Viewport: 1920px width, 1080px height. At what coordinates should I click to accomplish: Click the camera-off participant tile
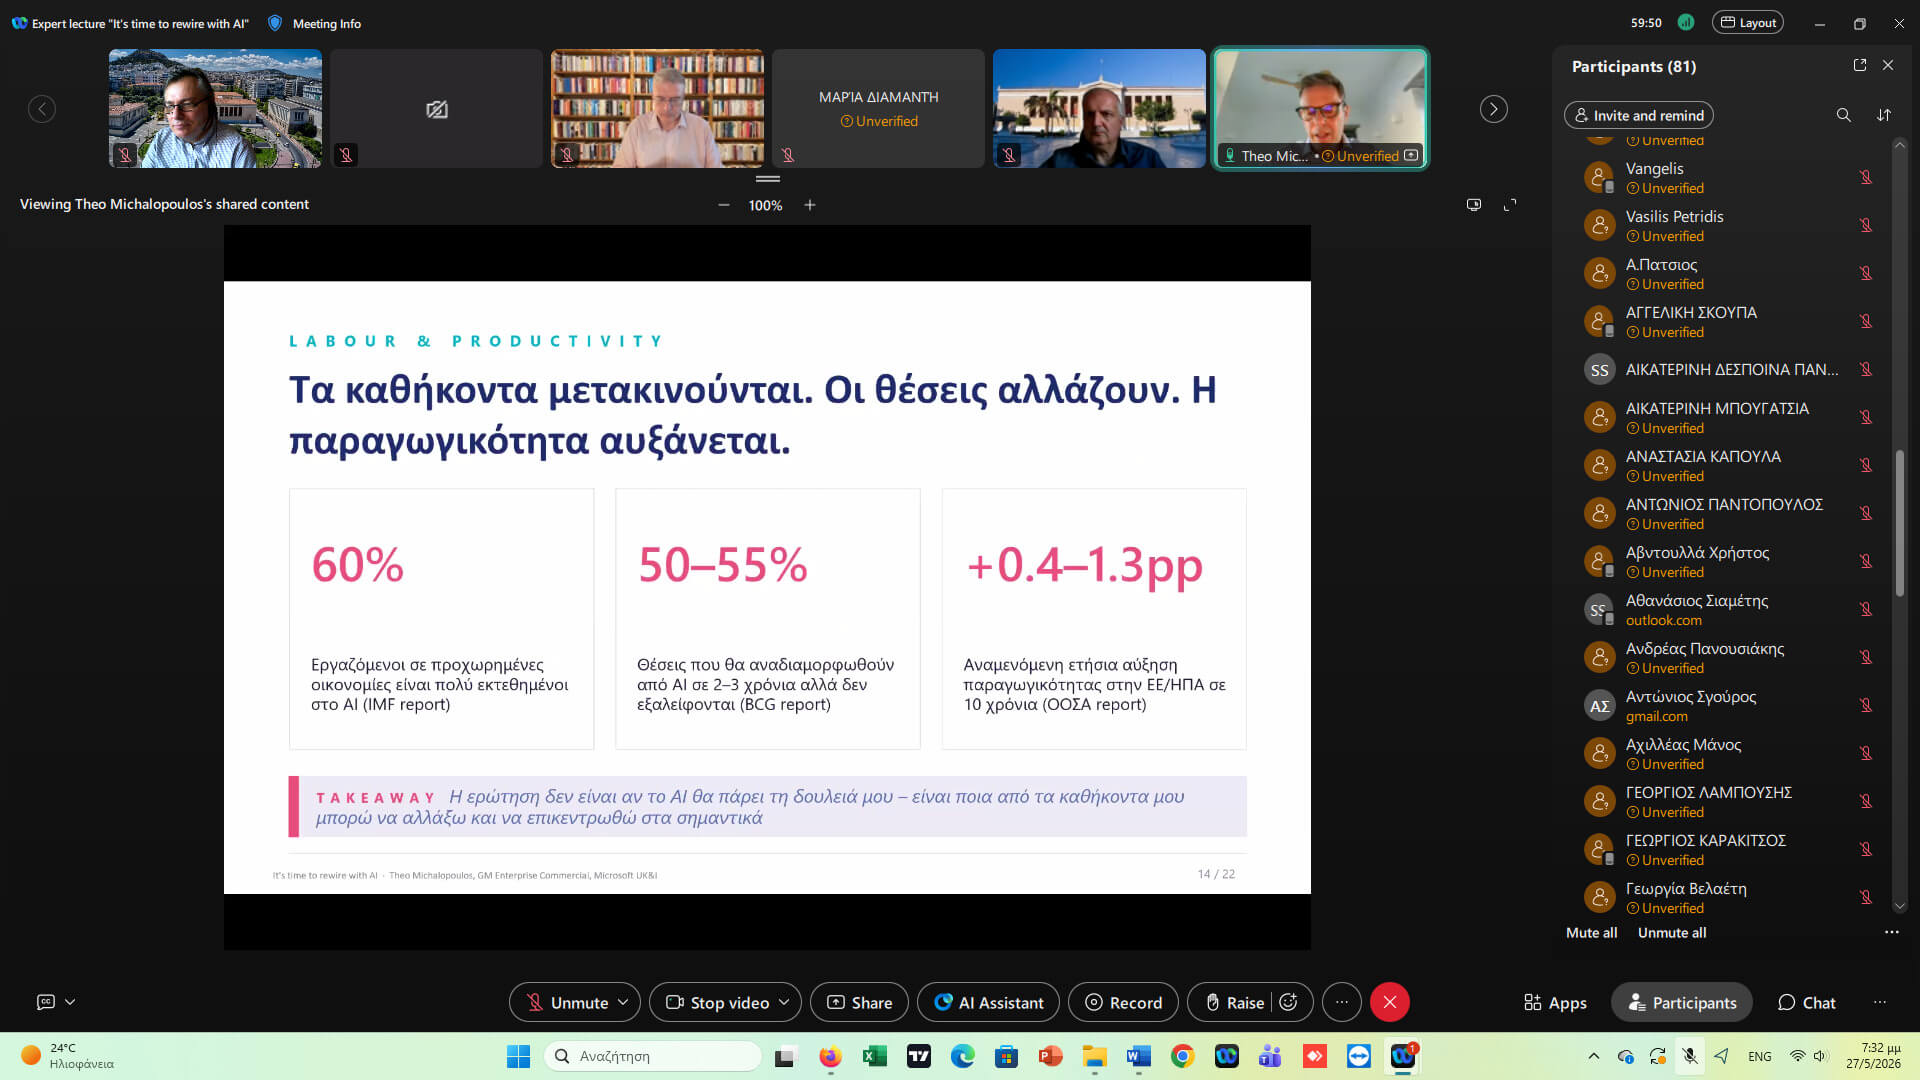(x=436, y=108)
